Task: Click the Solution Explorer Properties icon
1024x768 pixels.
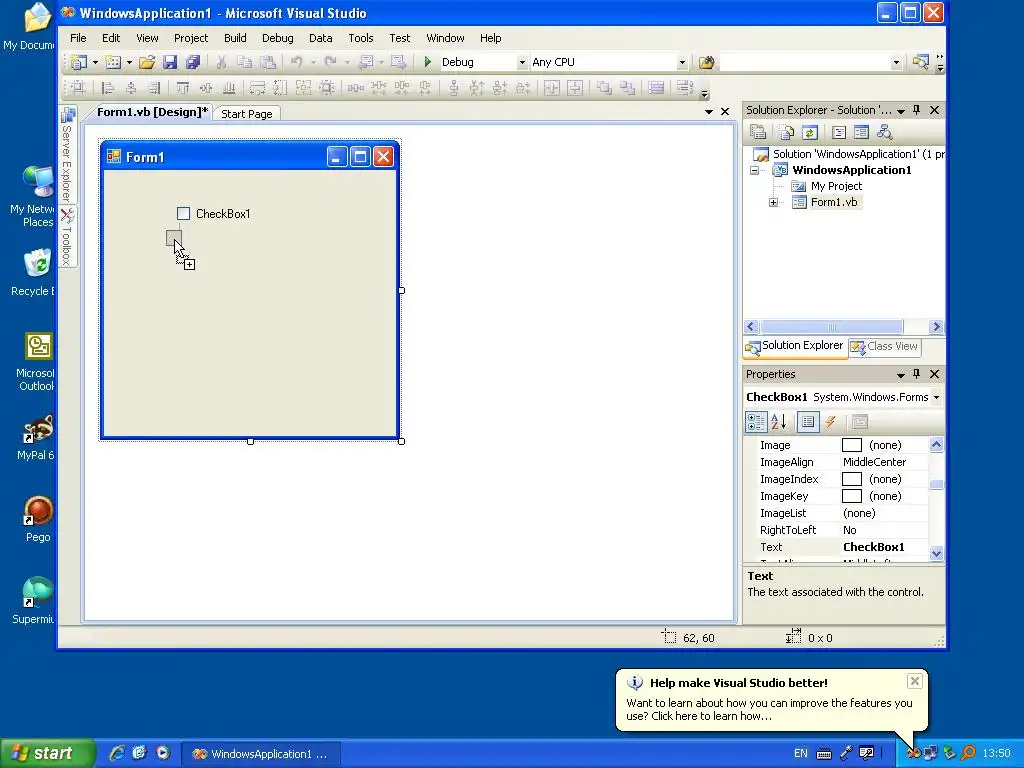Action: click(758, 133)
